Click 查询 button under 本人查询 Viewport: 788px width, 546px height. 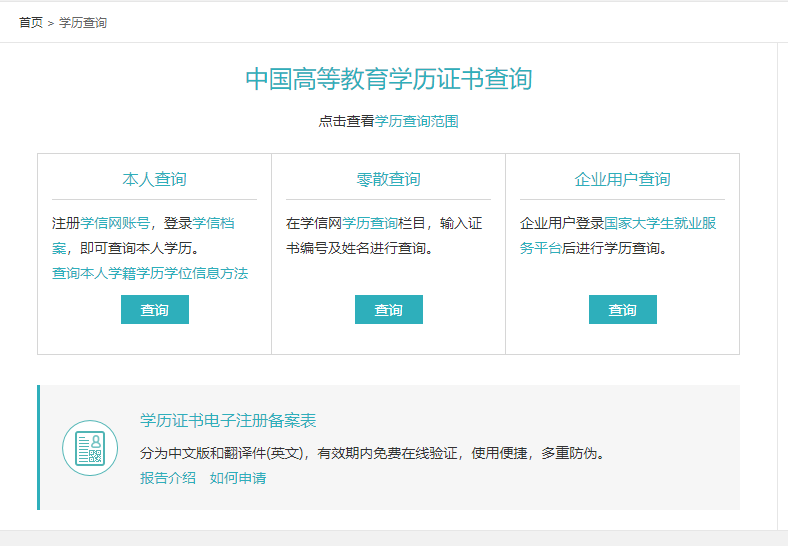(155, 310)
